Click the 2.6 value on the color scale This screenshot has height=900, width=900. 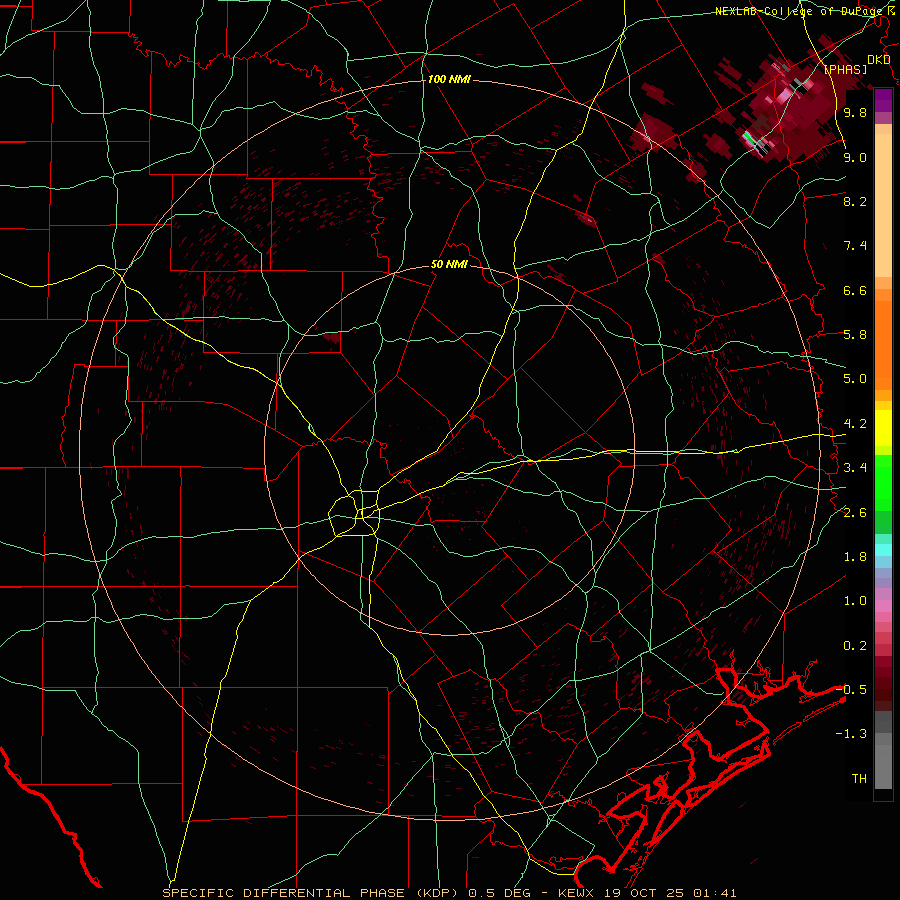pyautogui.click(x=855, y=513)
